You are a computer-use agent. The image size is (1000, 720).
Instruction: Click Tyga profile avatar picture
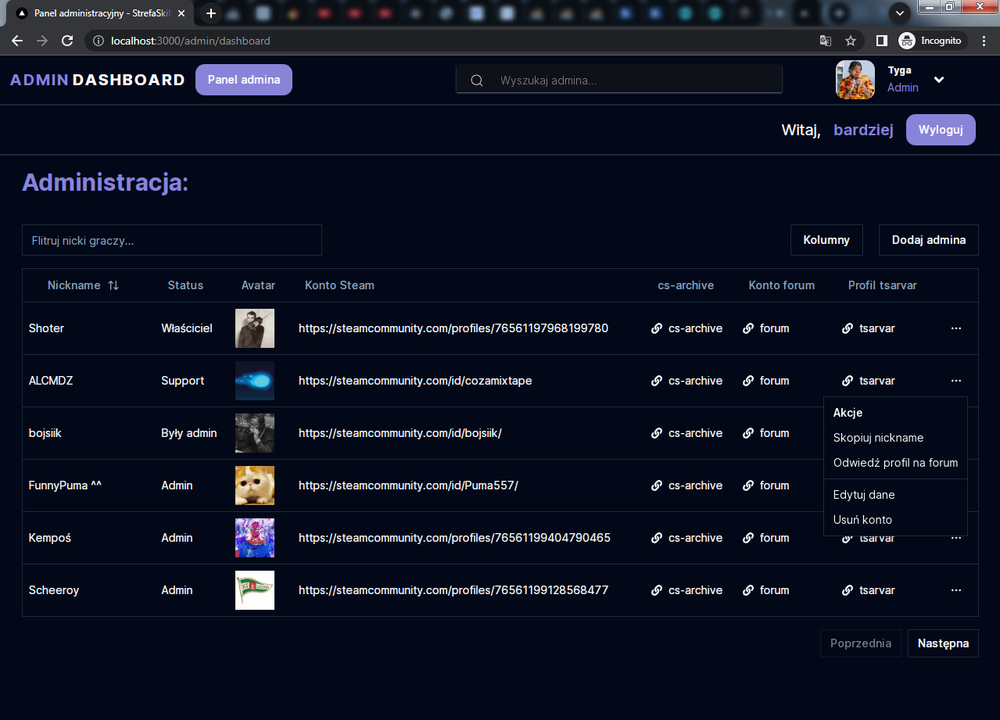[855, 80]
